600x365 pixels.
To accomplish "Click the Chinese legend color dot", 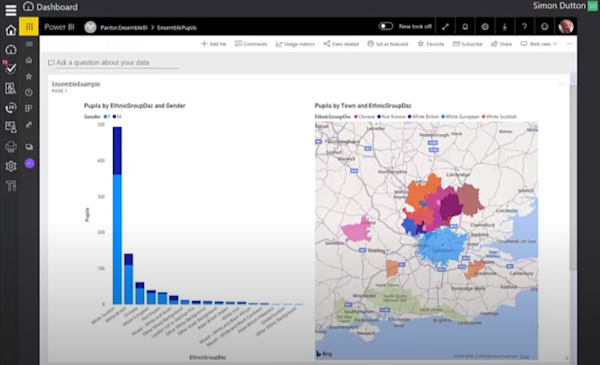I will point(356,116).
